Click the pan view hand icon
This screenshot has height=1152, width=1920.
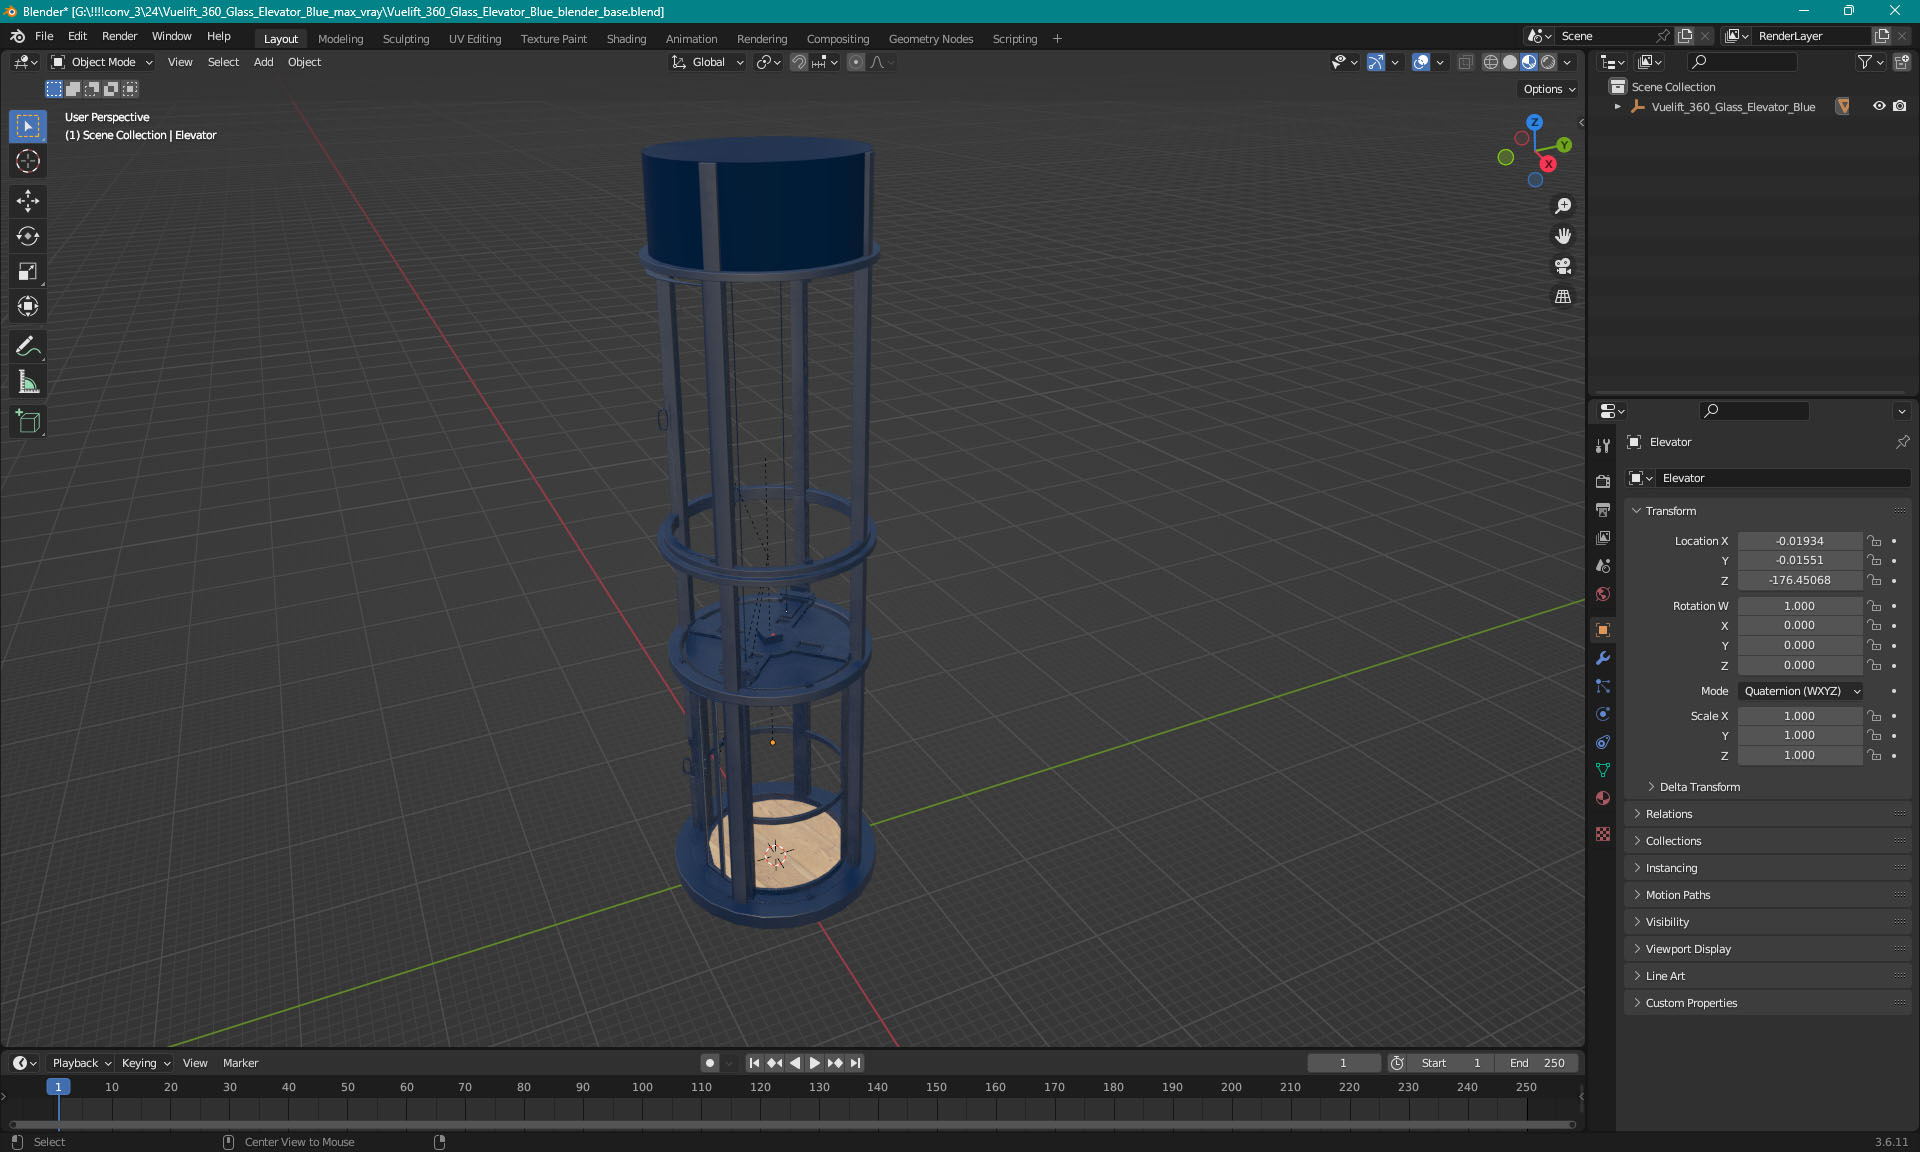click(x=1562, y=236)
